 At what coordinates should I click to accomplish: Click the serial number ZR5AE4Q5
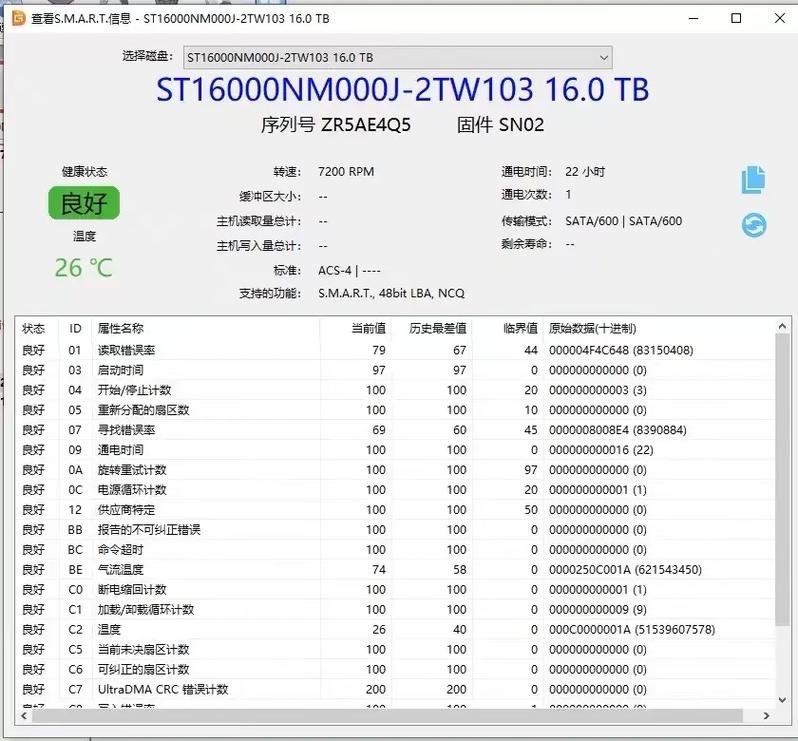[365, 125]
